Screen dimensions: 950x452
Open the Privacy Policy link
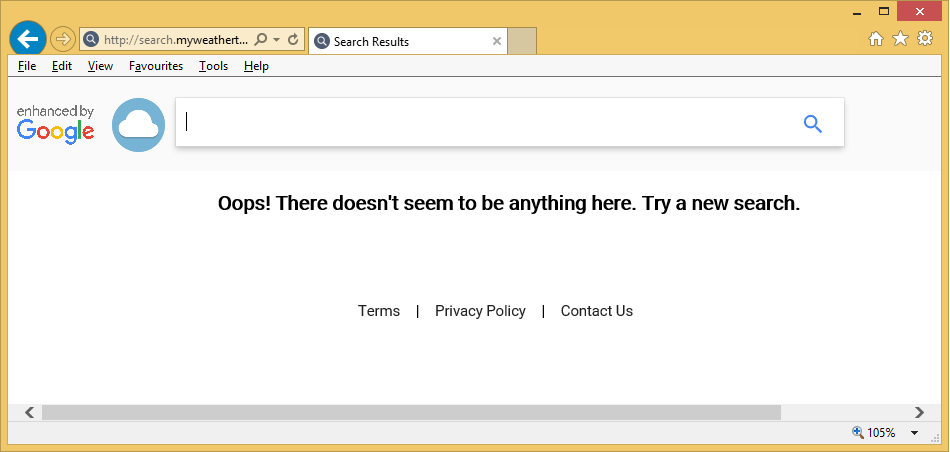(480, 311)
